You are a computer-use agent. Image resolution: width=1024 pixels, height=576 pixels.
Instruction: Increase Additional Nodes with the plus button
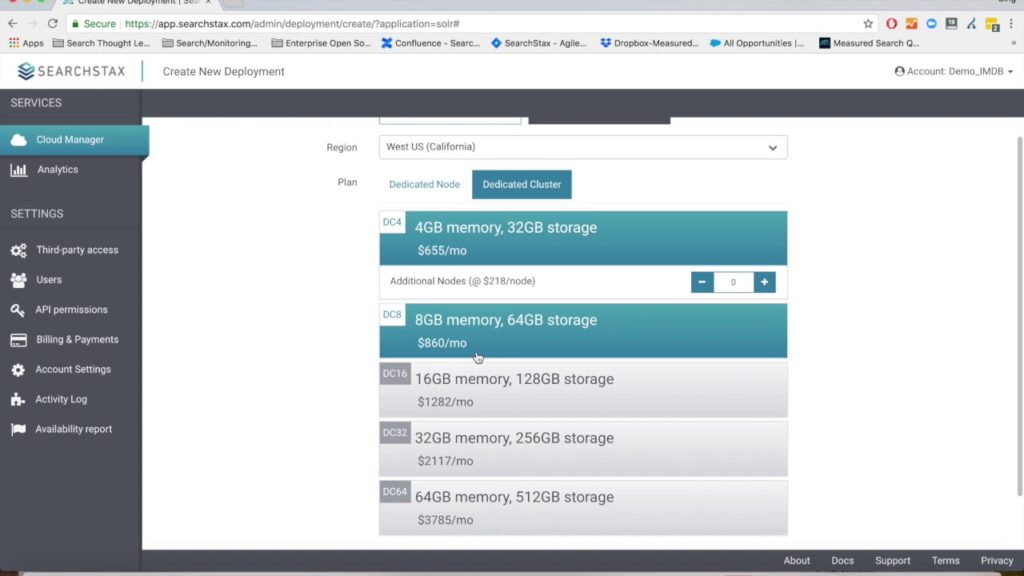click(764, 282)
